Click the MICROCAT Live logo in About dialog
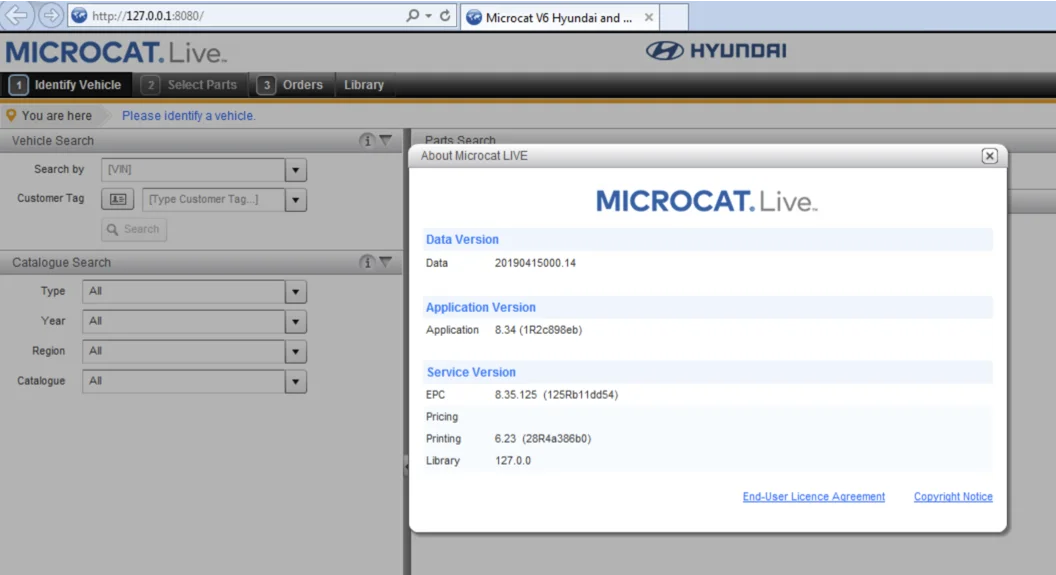The image size is (1056, 575). pos(706,201)
